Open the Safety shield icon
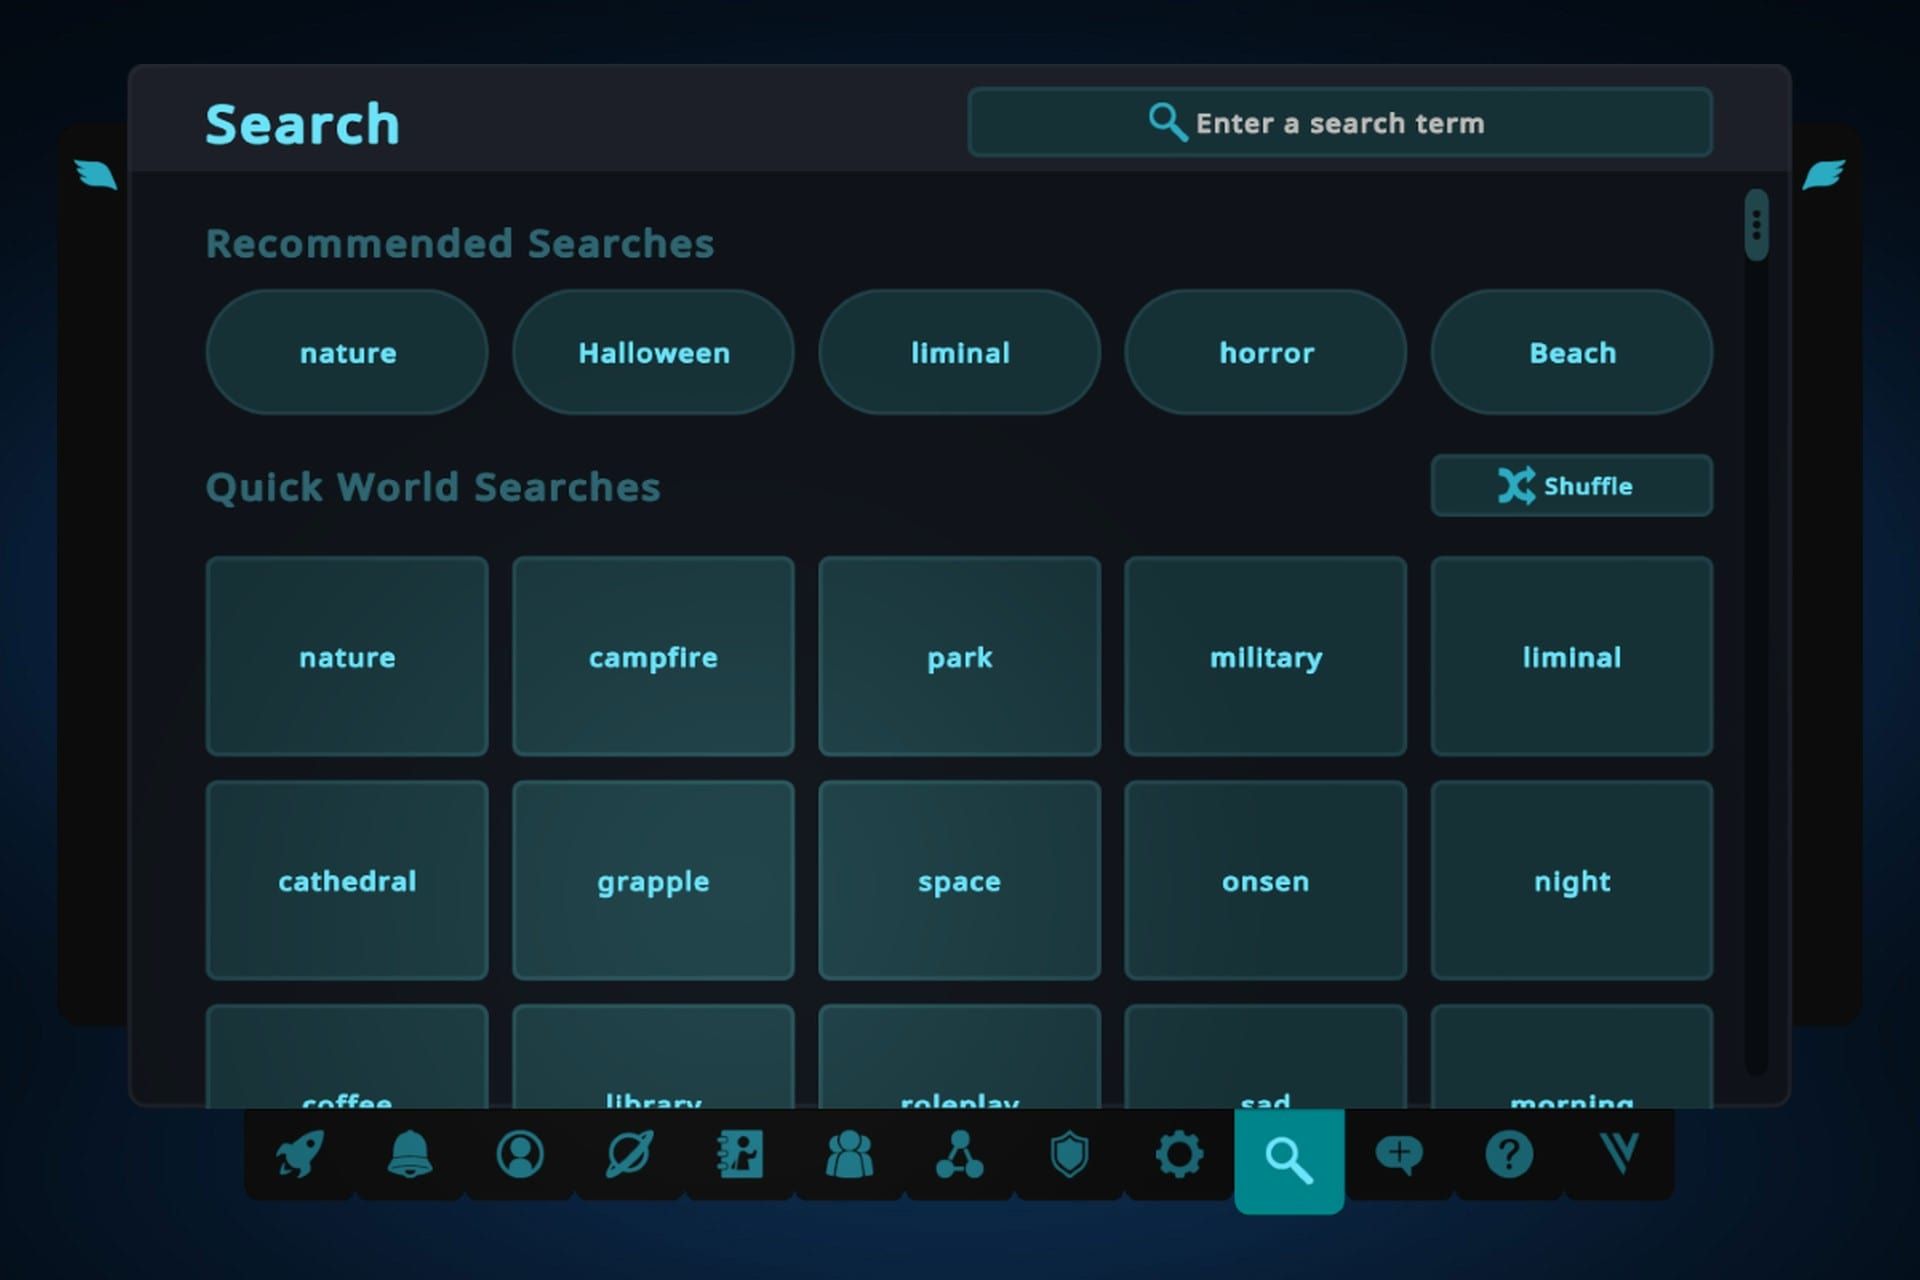Screen dimensions: 1920x1280 click(x=1068, y=1155)
